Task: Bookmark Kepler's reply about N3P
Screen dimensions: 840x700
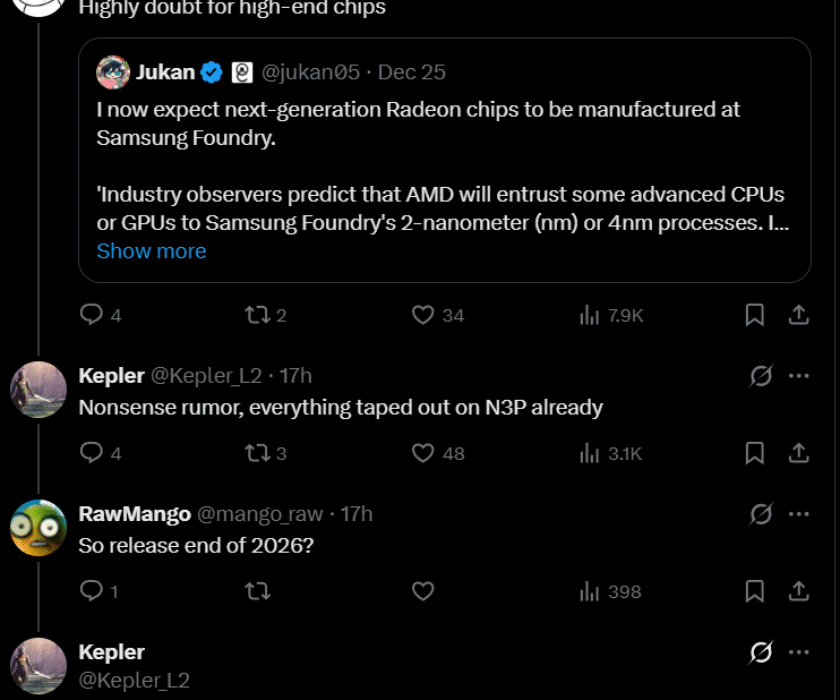Action: (755, 453)
